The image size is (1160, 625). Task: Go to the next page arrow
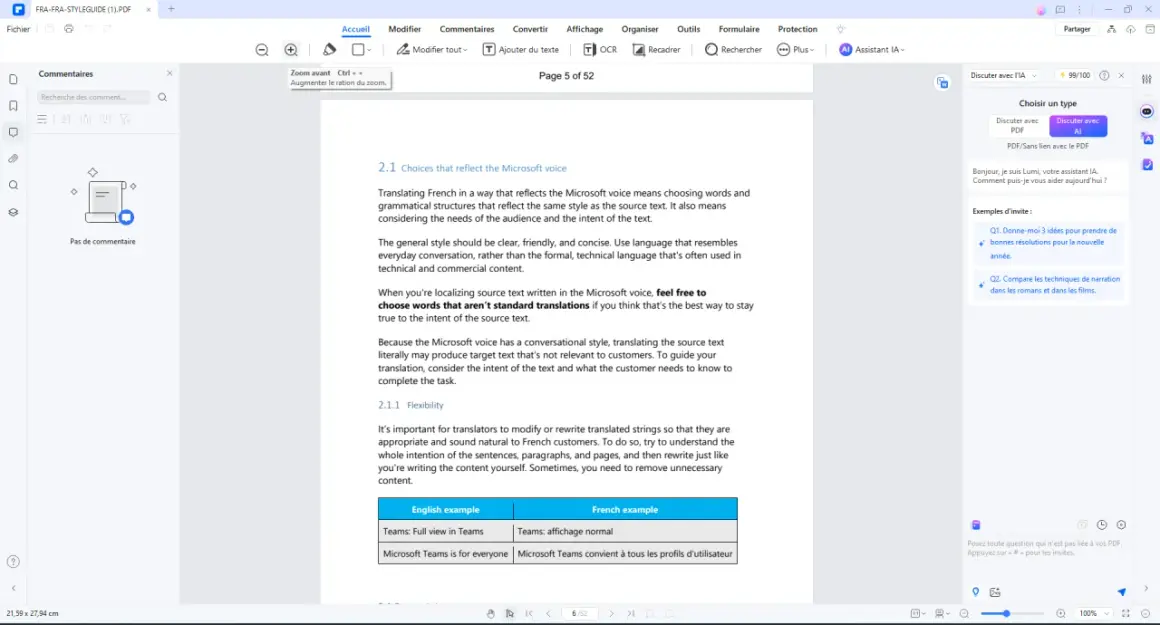(x=611, y=613)
